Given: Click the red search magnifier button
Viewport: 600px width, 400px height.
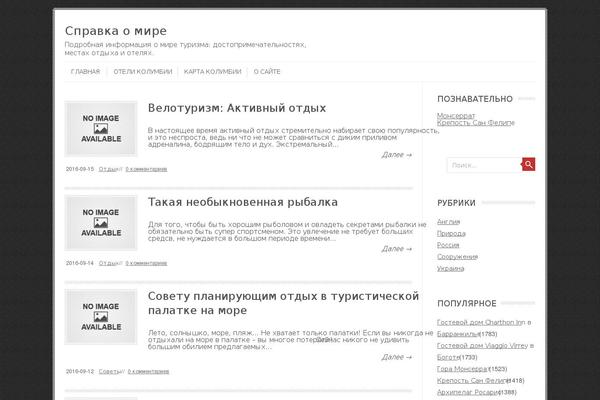Looking at the screenshot, I should click(x=528, y=165).
